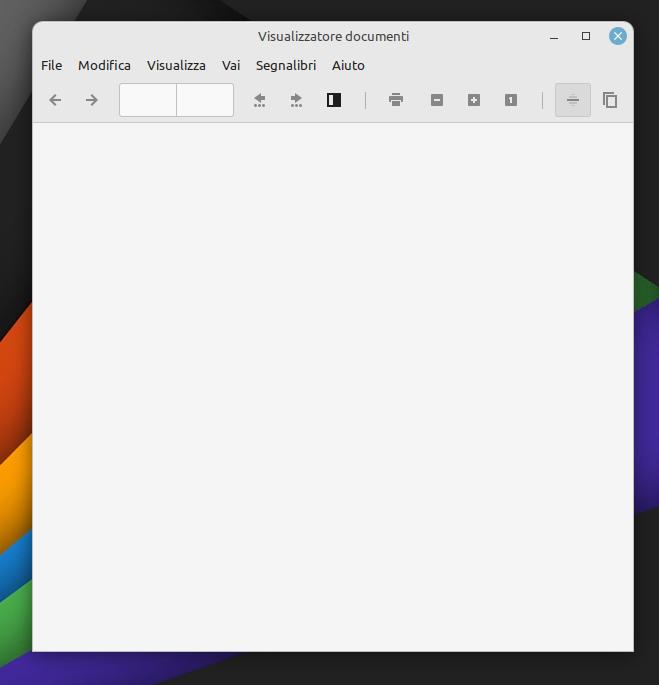The width and height of the screenshot is (659, 685).
Task: Toggle continuous scrolling mode button
Action: pyautogui.click(x=573, y=100)
